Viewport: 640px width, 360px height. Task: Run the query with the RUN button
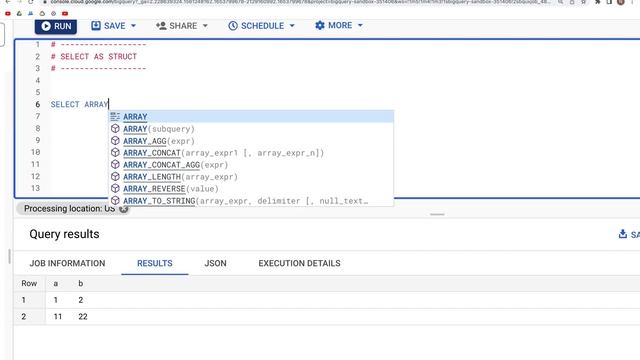[56, 26]
